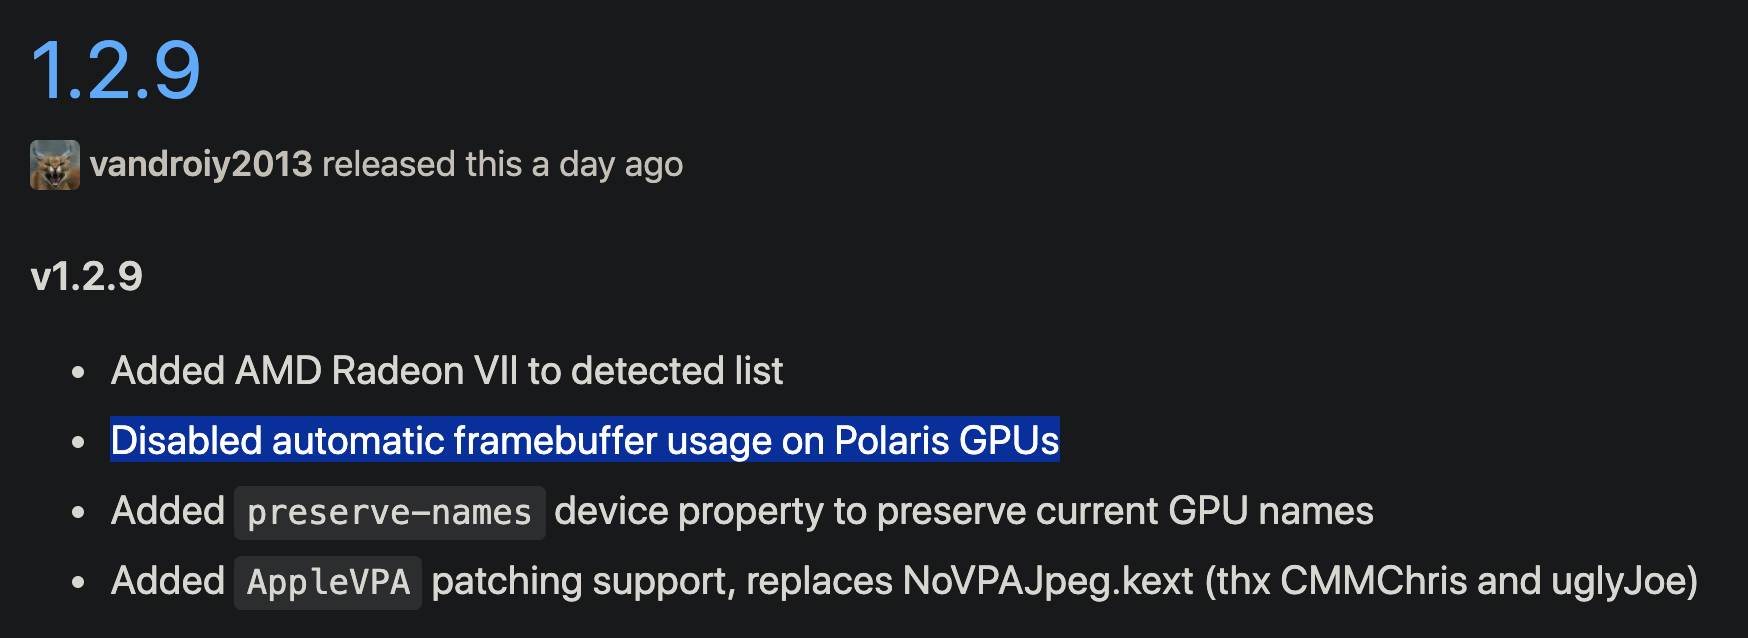Click the bullet beside the highlighted line
This screenshot has height=638, width=1748.
(79, 443)
